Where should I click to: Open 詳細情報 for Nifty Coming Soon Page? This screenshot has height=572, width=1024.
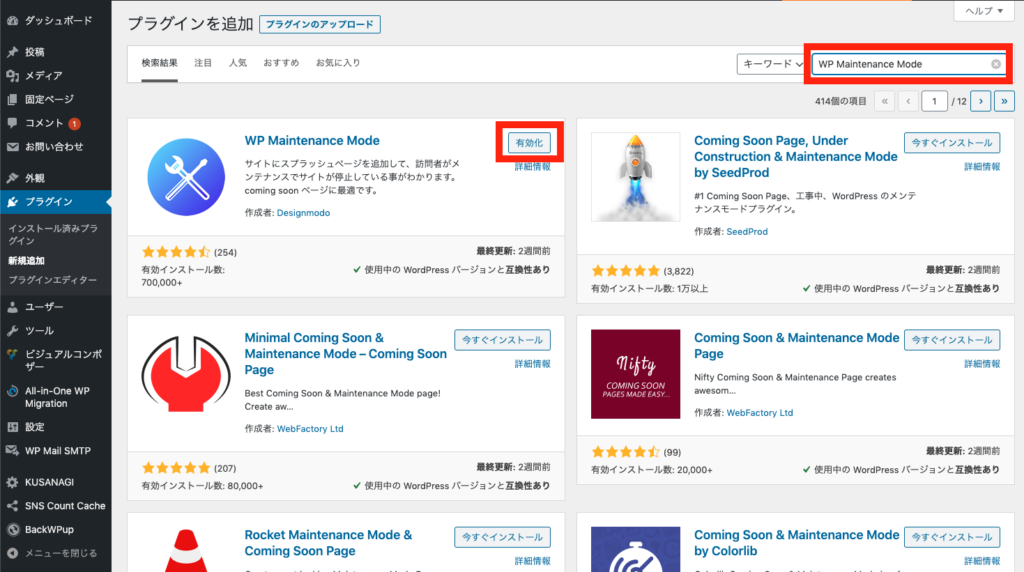[x=982, y=364]
